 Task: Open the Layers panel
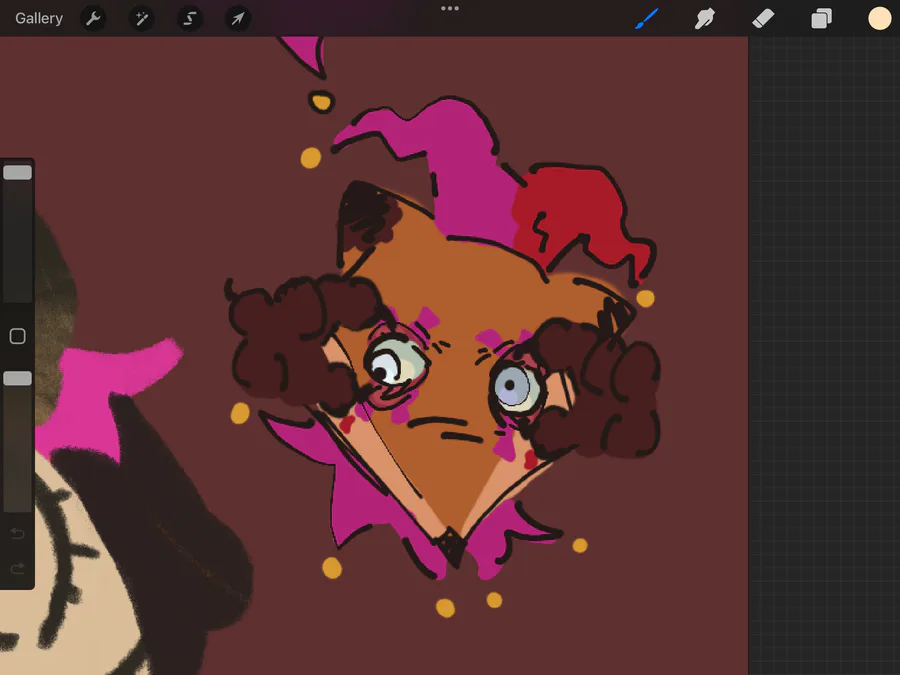[x=821, y=18]
